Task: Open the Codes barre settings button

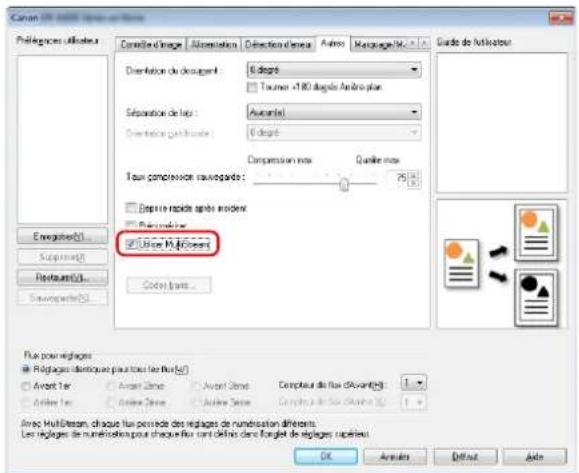Action: (169, 285)
